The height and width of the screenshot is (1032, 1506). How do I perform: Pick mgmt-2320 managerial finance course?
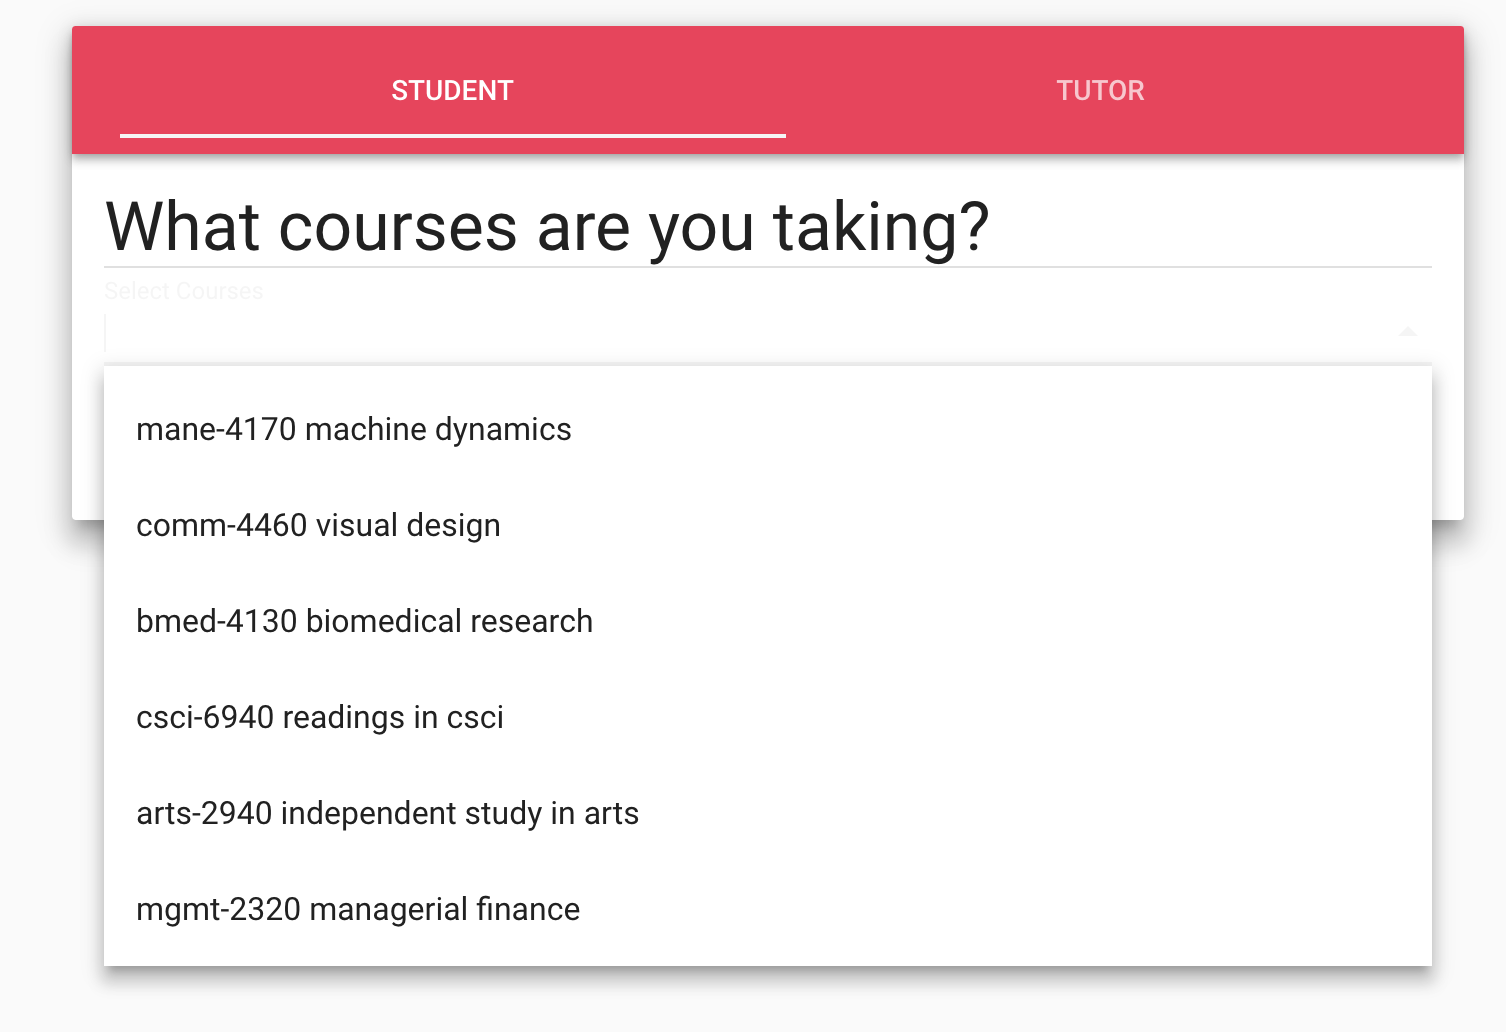coord(358,909)
